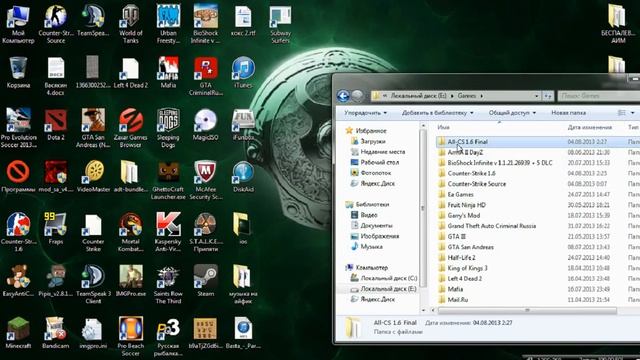Viewport: 640px width, 360px height.
Task: Select the Fraps desktop shortcut
Action: click(56, 229)
